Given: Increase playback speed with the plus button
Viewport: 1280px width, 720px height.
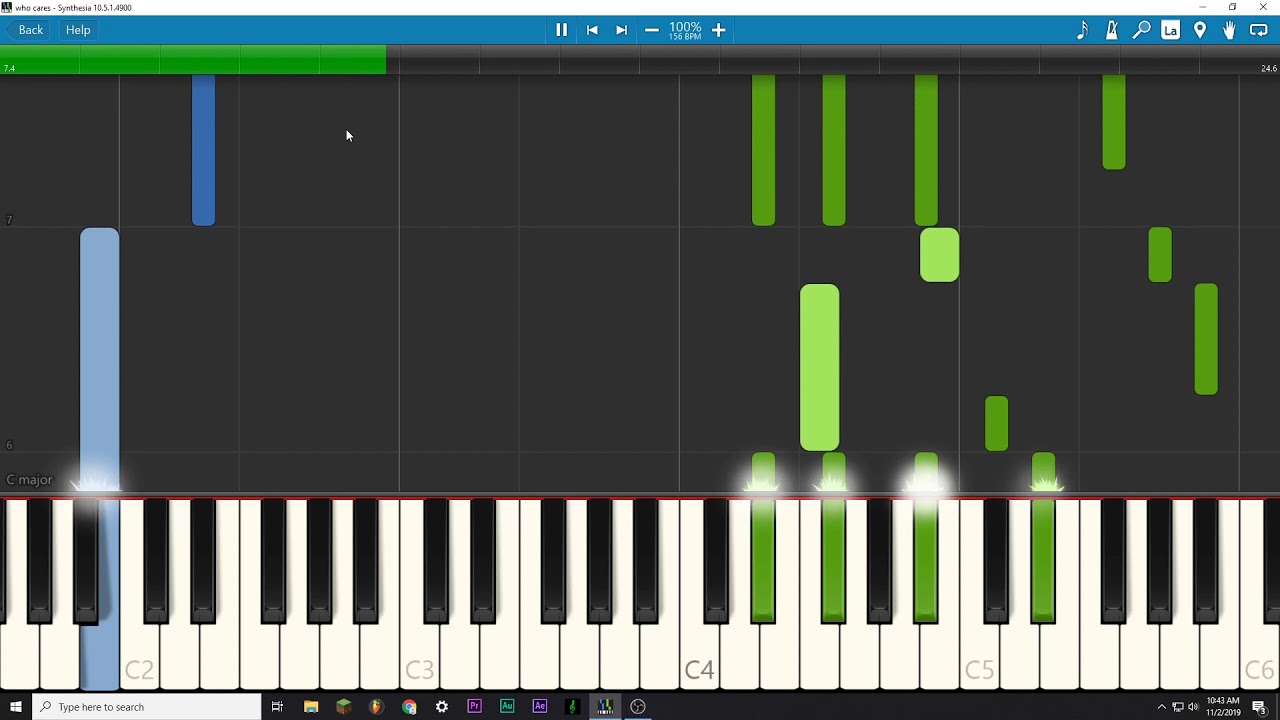Looking at the screenshot, I should pos(718,30).
